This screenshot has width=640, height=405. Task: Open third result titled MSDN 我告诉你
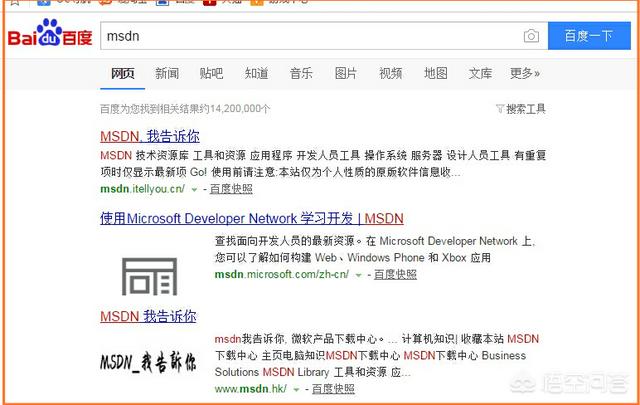(148, 316)
